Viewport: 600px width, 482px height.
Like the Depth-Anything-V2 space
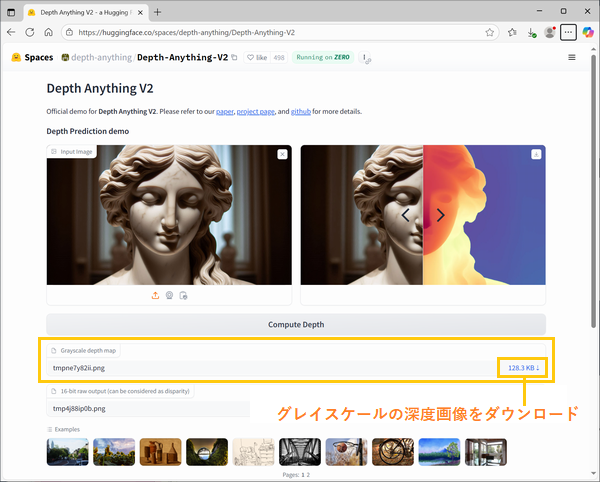tap(257, 58)
